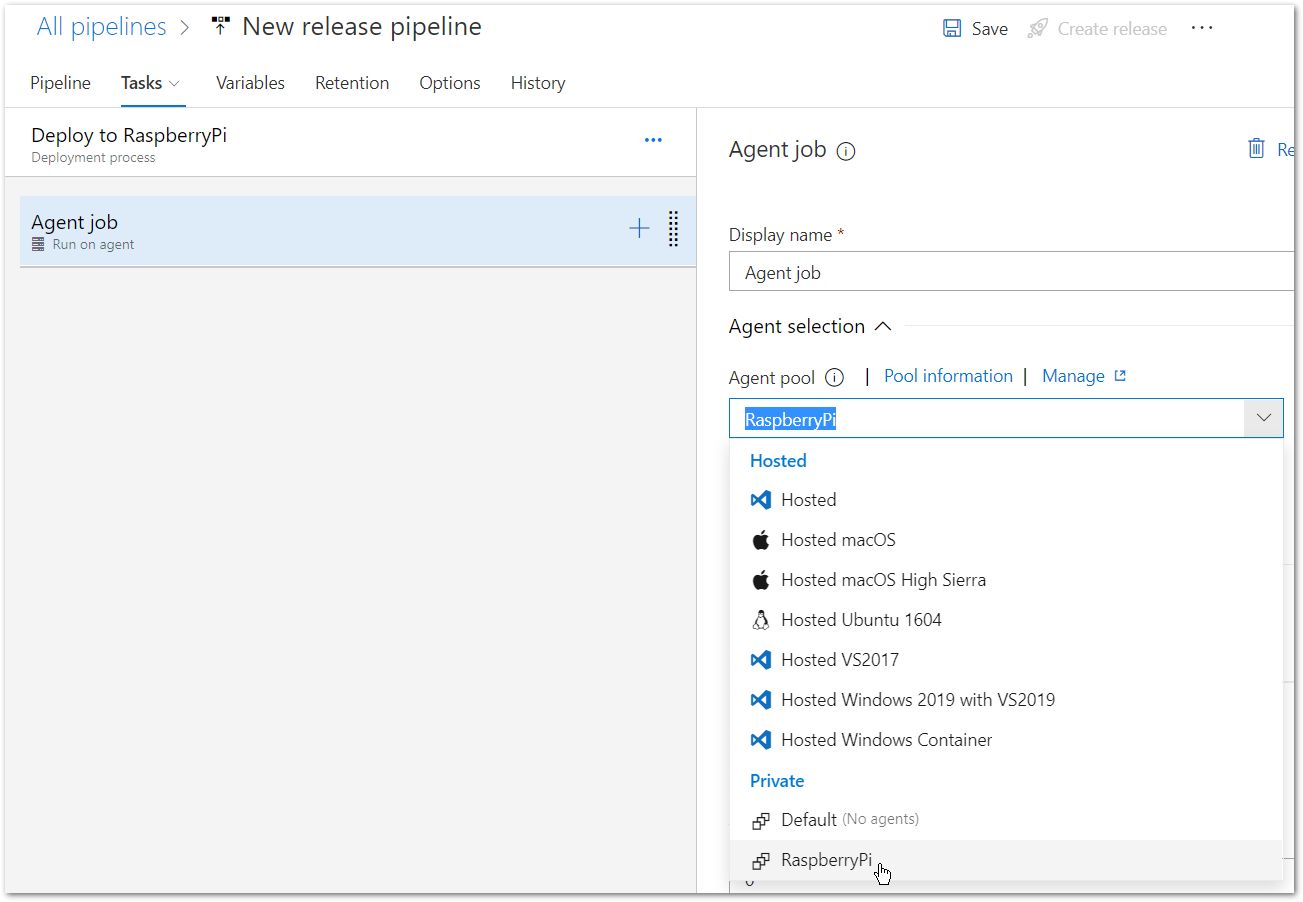Viewport: 1303px width, 902px height.
Task: Navigate back via All pipelines breadcrumb
Action: [101, 26]
